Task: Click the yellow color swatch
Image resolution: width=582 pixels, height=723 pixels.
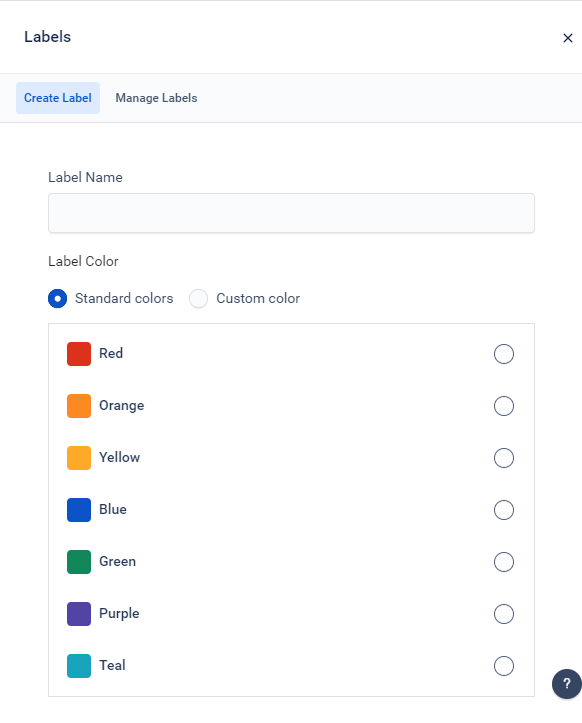Action: [79, 458]
